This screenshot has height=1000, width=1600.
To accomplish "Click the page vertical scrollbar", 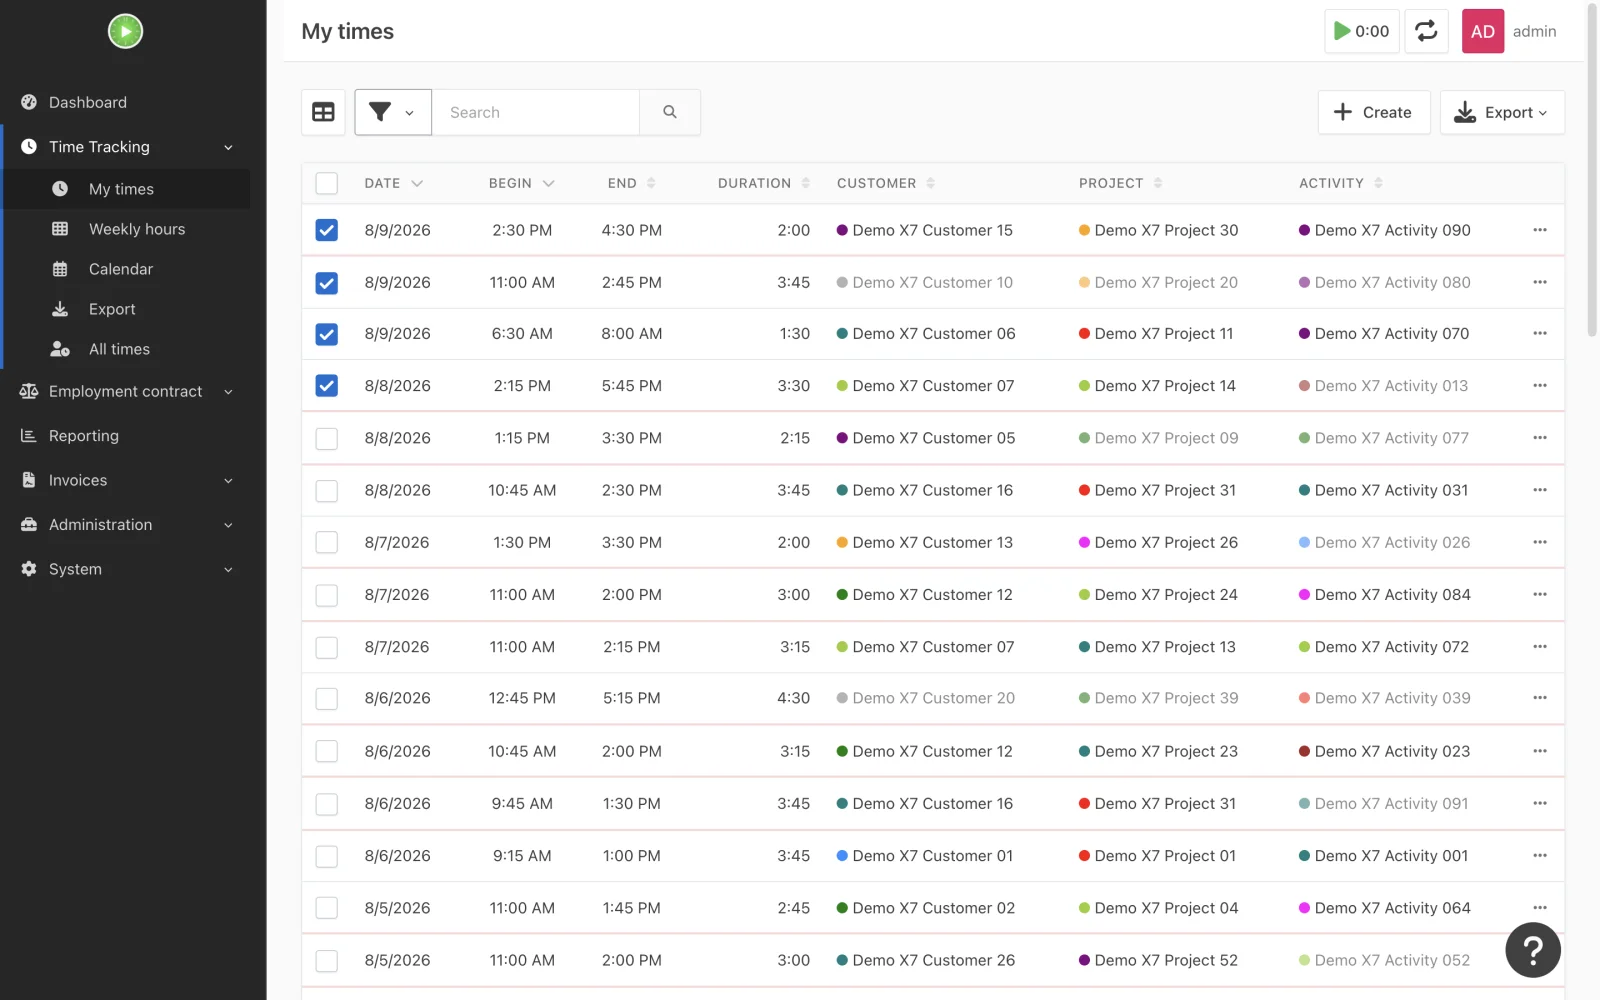I will pos(1592,170).
